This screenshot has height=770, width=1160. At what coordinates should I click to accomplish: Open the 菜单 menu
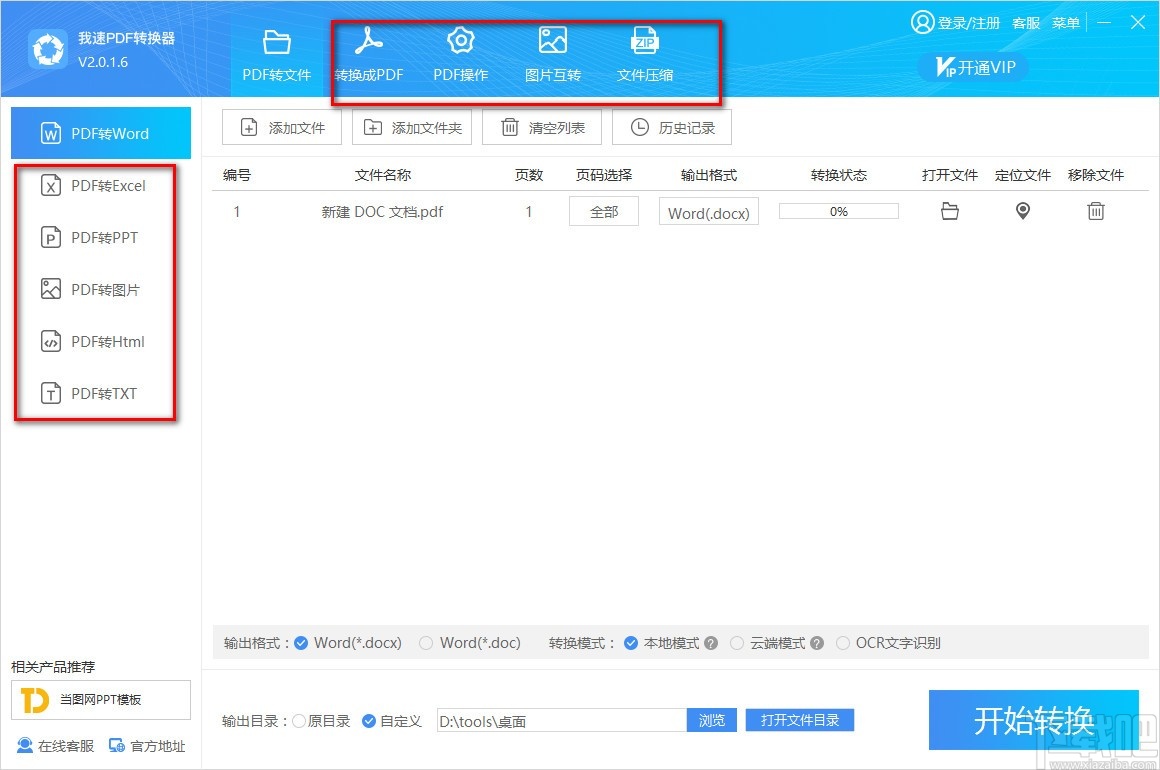click(1066, 22)
